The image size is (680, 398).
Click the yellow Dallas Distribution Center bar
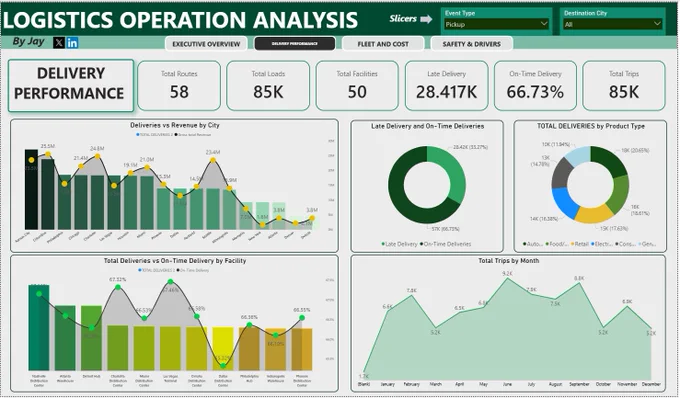(223, 349)
